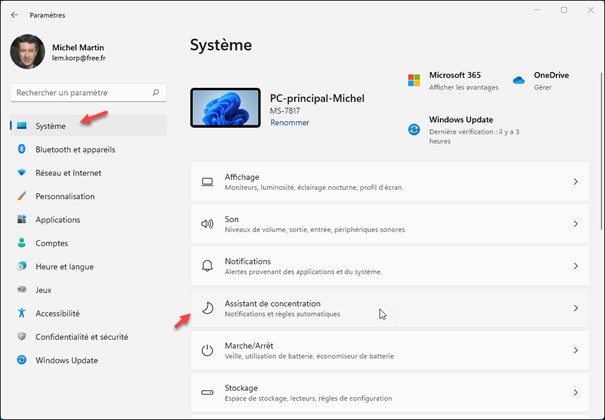Click the Rechercher un paramètre search field
This screenshot has height=420, width=605.
point(80,92)
